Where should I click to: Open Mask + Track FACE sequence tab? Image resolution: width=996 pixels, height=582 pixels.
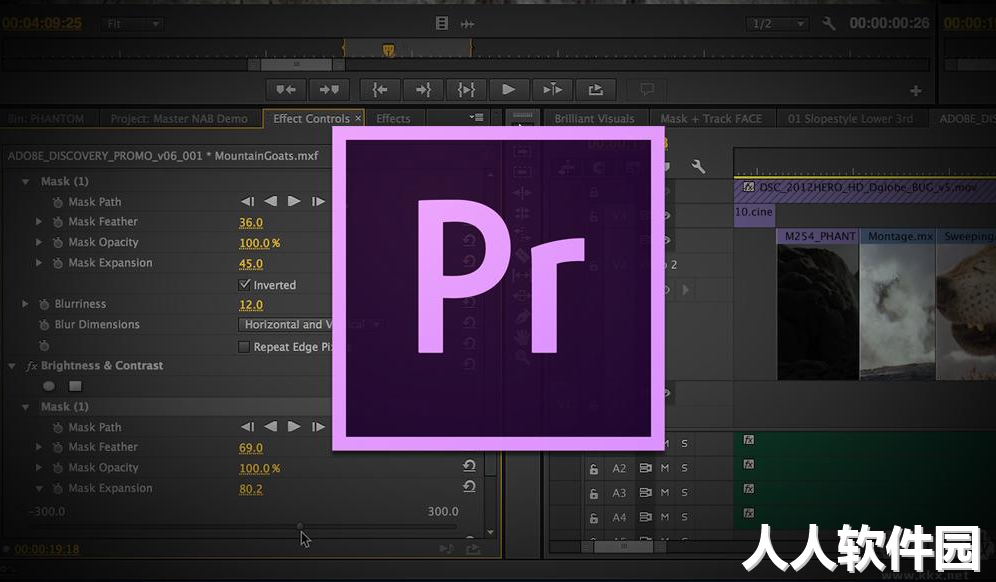pos(711,119)
